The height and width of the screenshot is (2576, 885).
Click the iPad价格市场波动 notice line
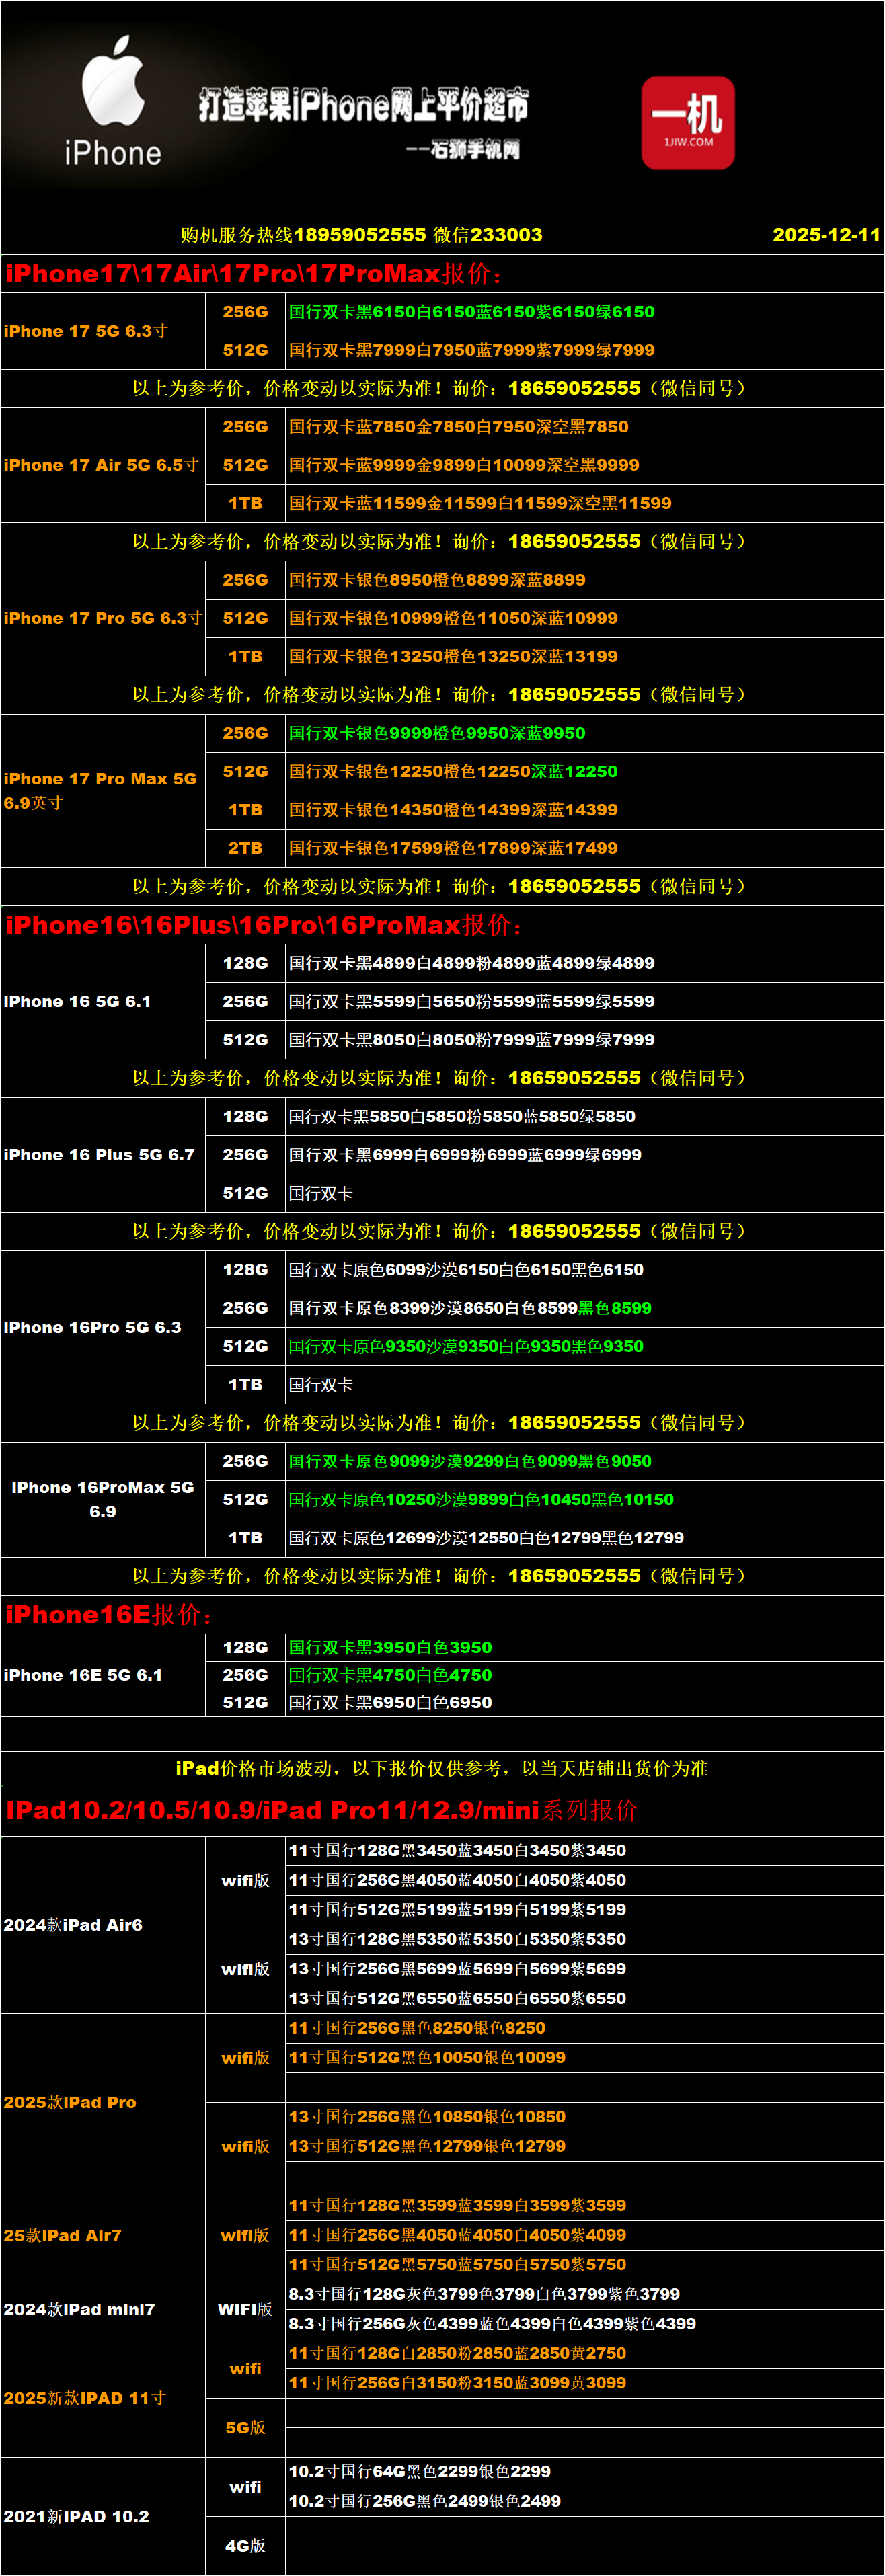click(441, 1768)
